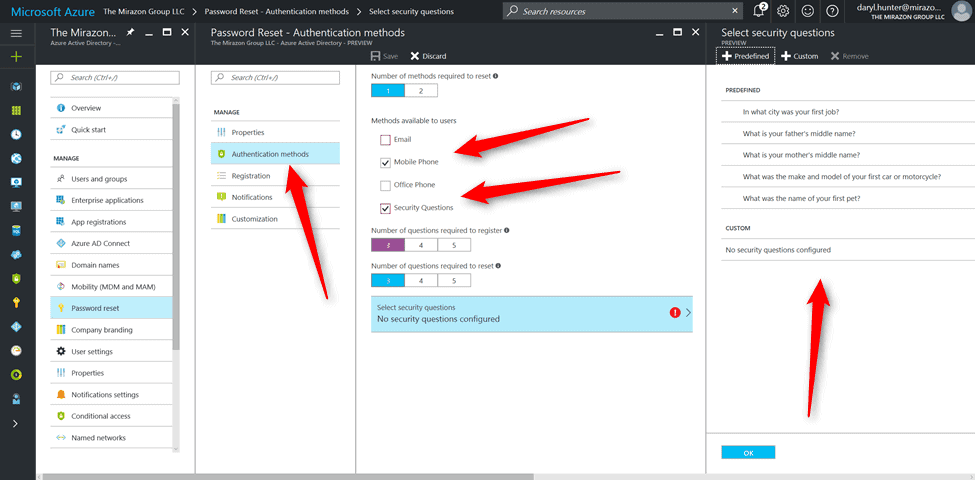Click the OK button
Screen dimensions: 975x480
(x=748, y=453)
